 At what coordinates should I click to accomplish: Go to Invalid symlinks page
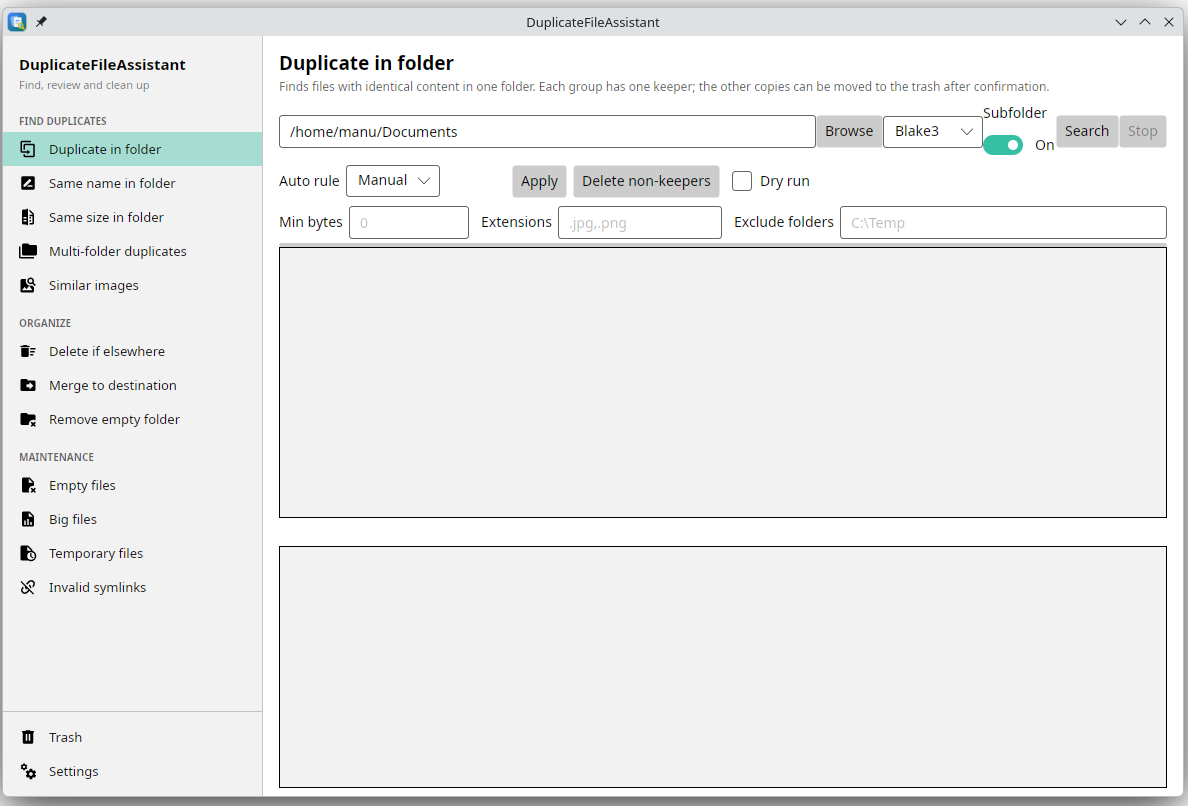133,588
